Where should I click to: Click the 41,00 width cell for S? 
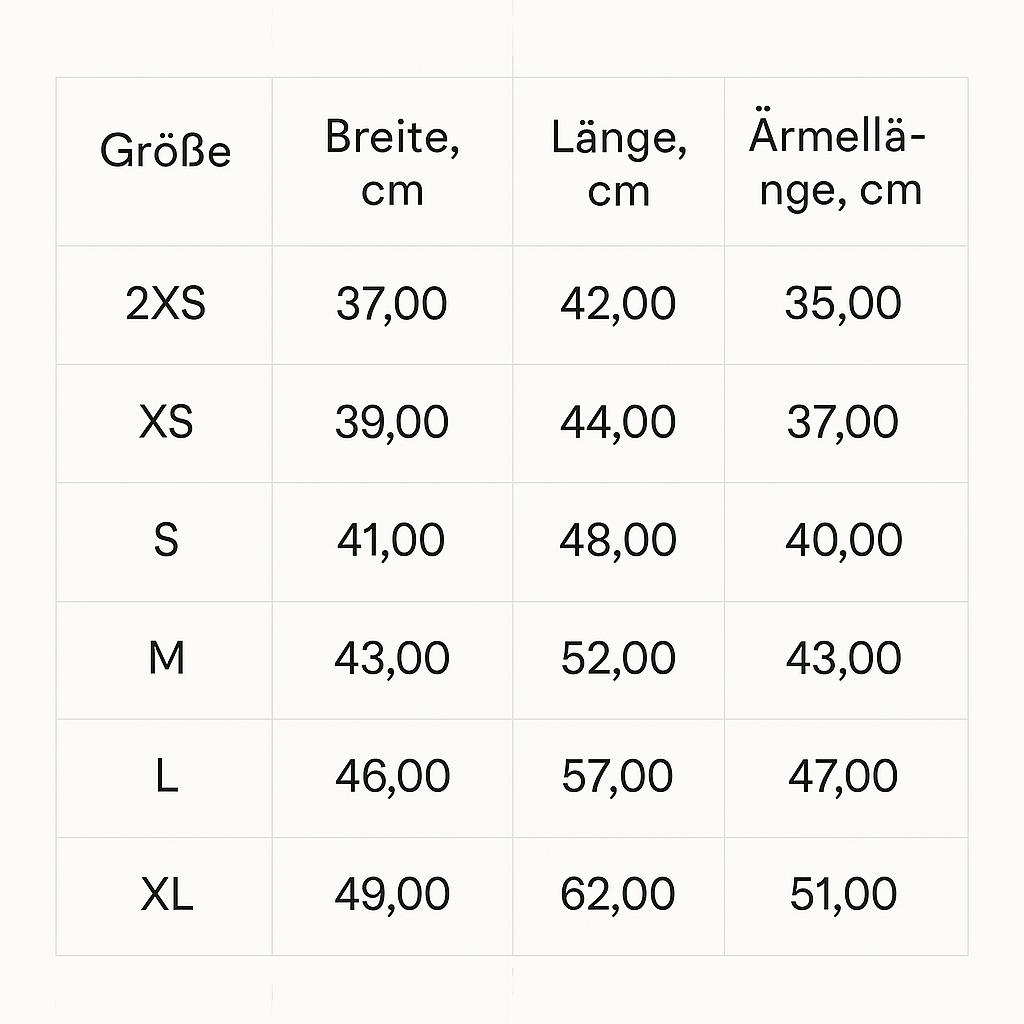coord(391,540)
